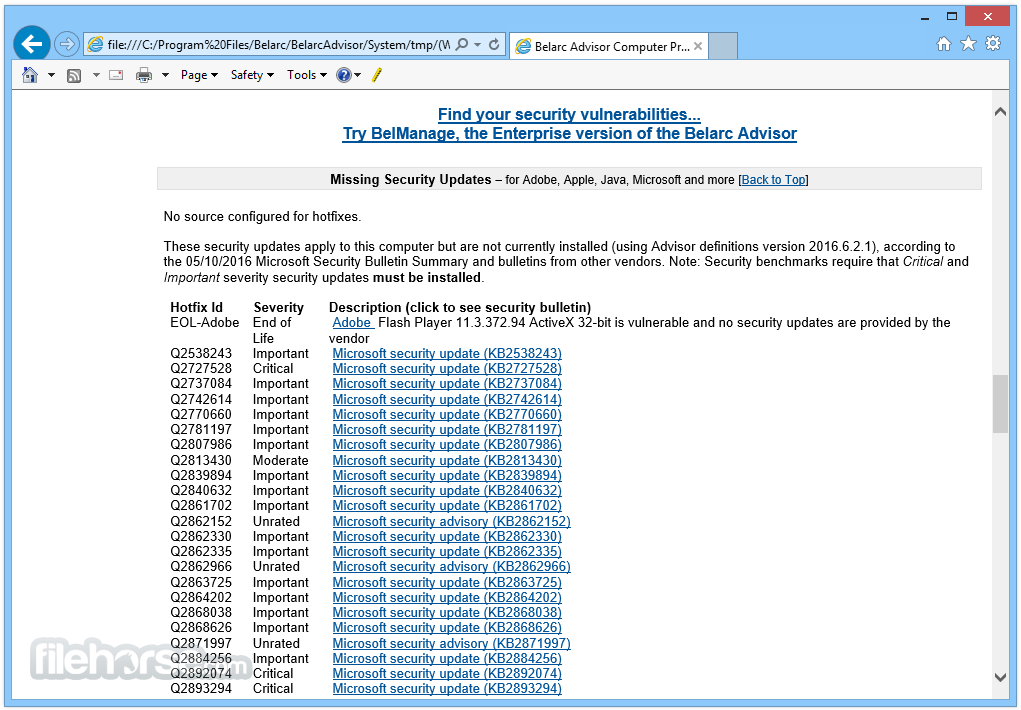Click the scrollbar up arrow
Screen dimensions: 1021x710
(x=1000, y=111)
